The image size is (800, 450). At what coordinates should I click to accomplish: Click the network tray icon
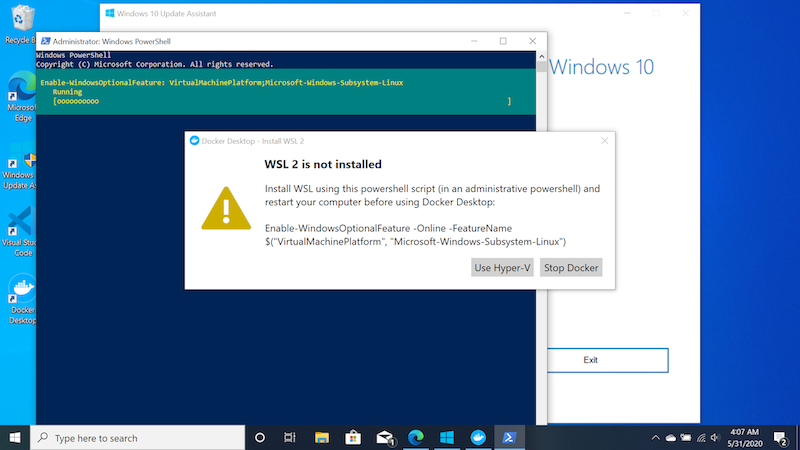click(x=702, y=438)
